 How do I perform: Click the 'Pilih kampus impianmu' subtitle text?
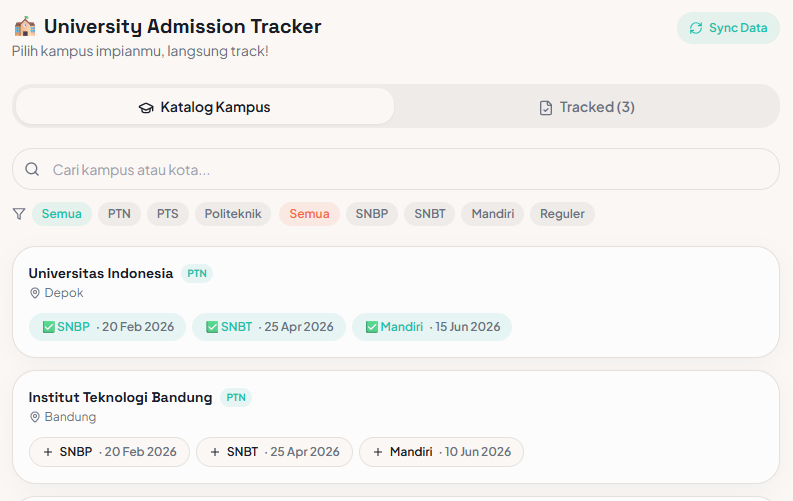[x=140, y=51]
